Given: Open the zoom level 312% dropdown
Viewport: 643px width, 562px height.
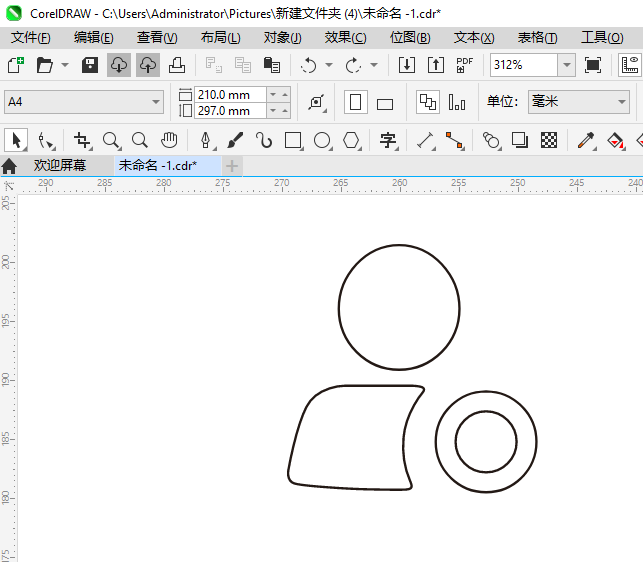Looking at the screenshot, I should tap(566, 65).
